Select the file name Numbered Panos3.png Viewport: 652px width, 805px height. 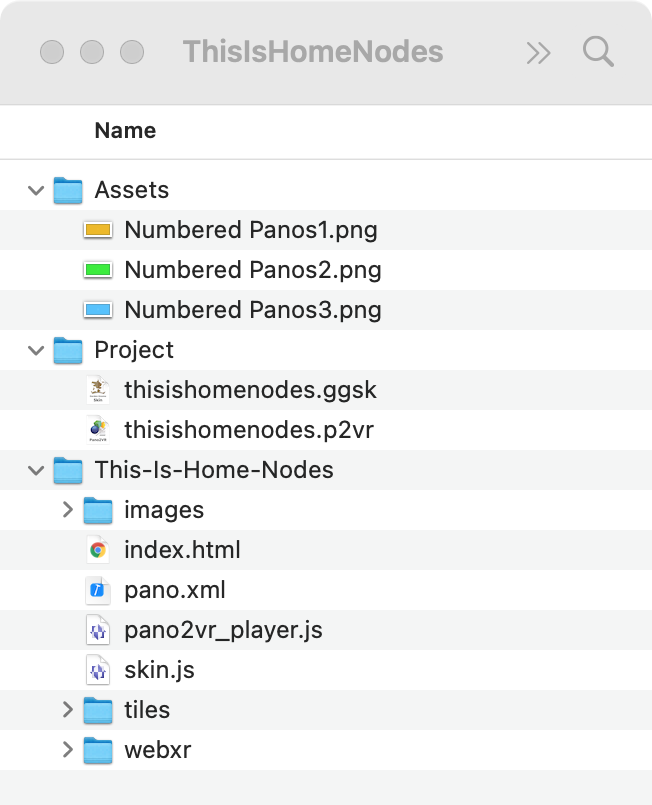(253, 310)
